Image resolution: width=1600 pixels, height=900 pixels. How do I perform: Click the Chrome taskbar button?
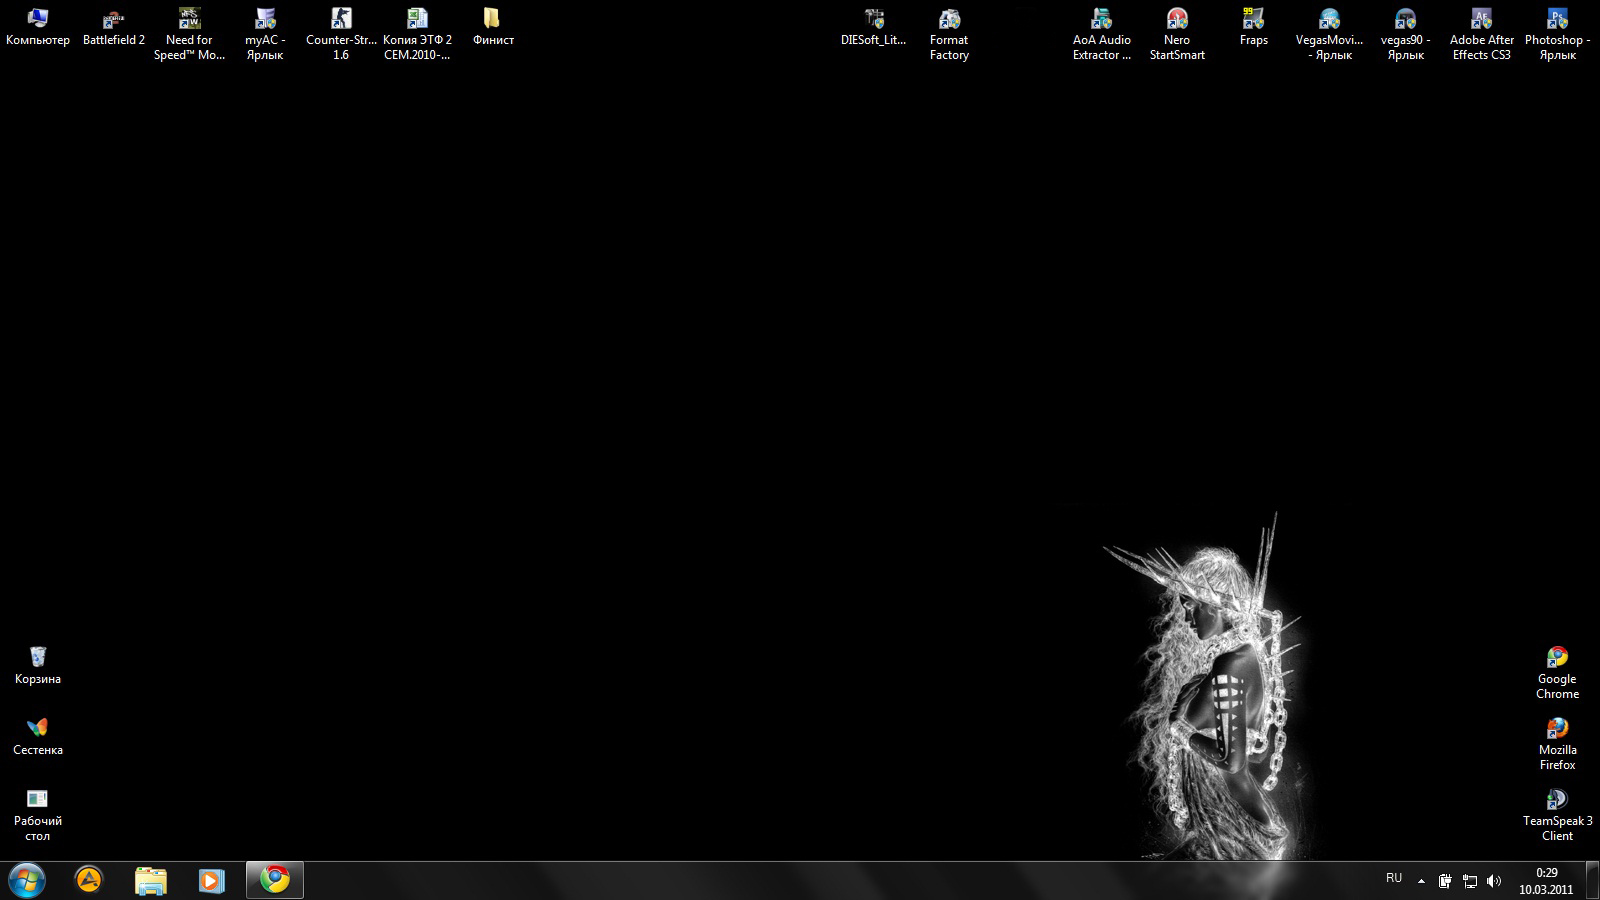coord(275,880)
